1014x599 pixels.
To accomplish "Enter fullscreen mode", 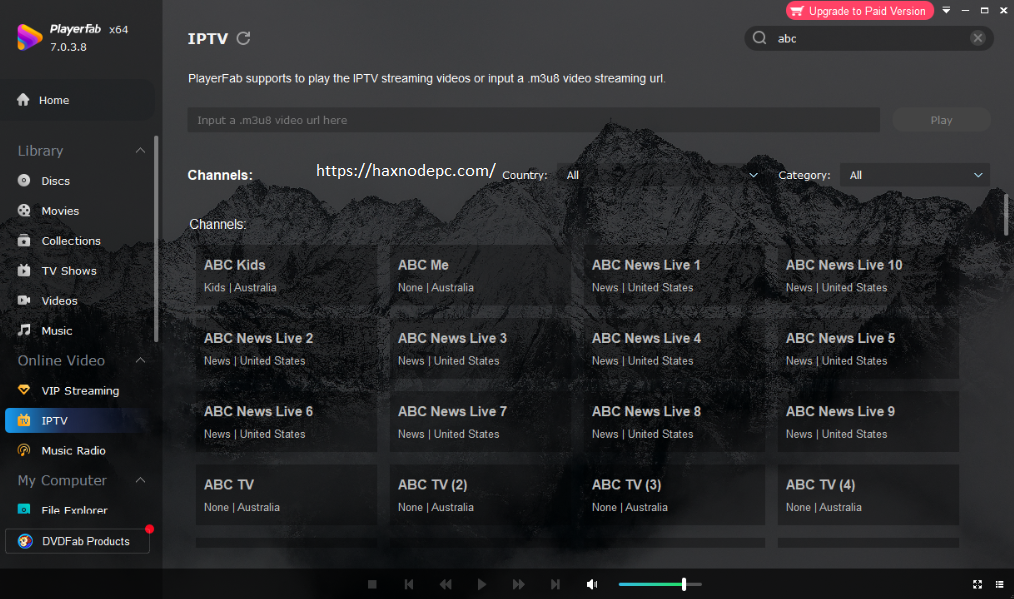I will coord(977,584).
